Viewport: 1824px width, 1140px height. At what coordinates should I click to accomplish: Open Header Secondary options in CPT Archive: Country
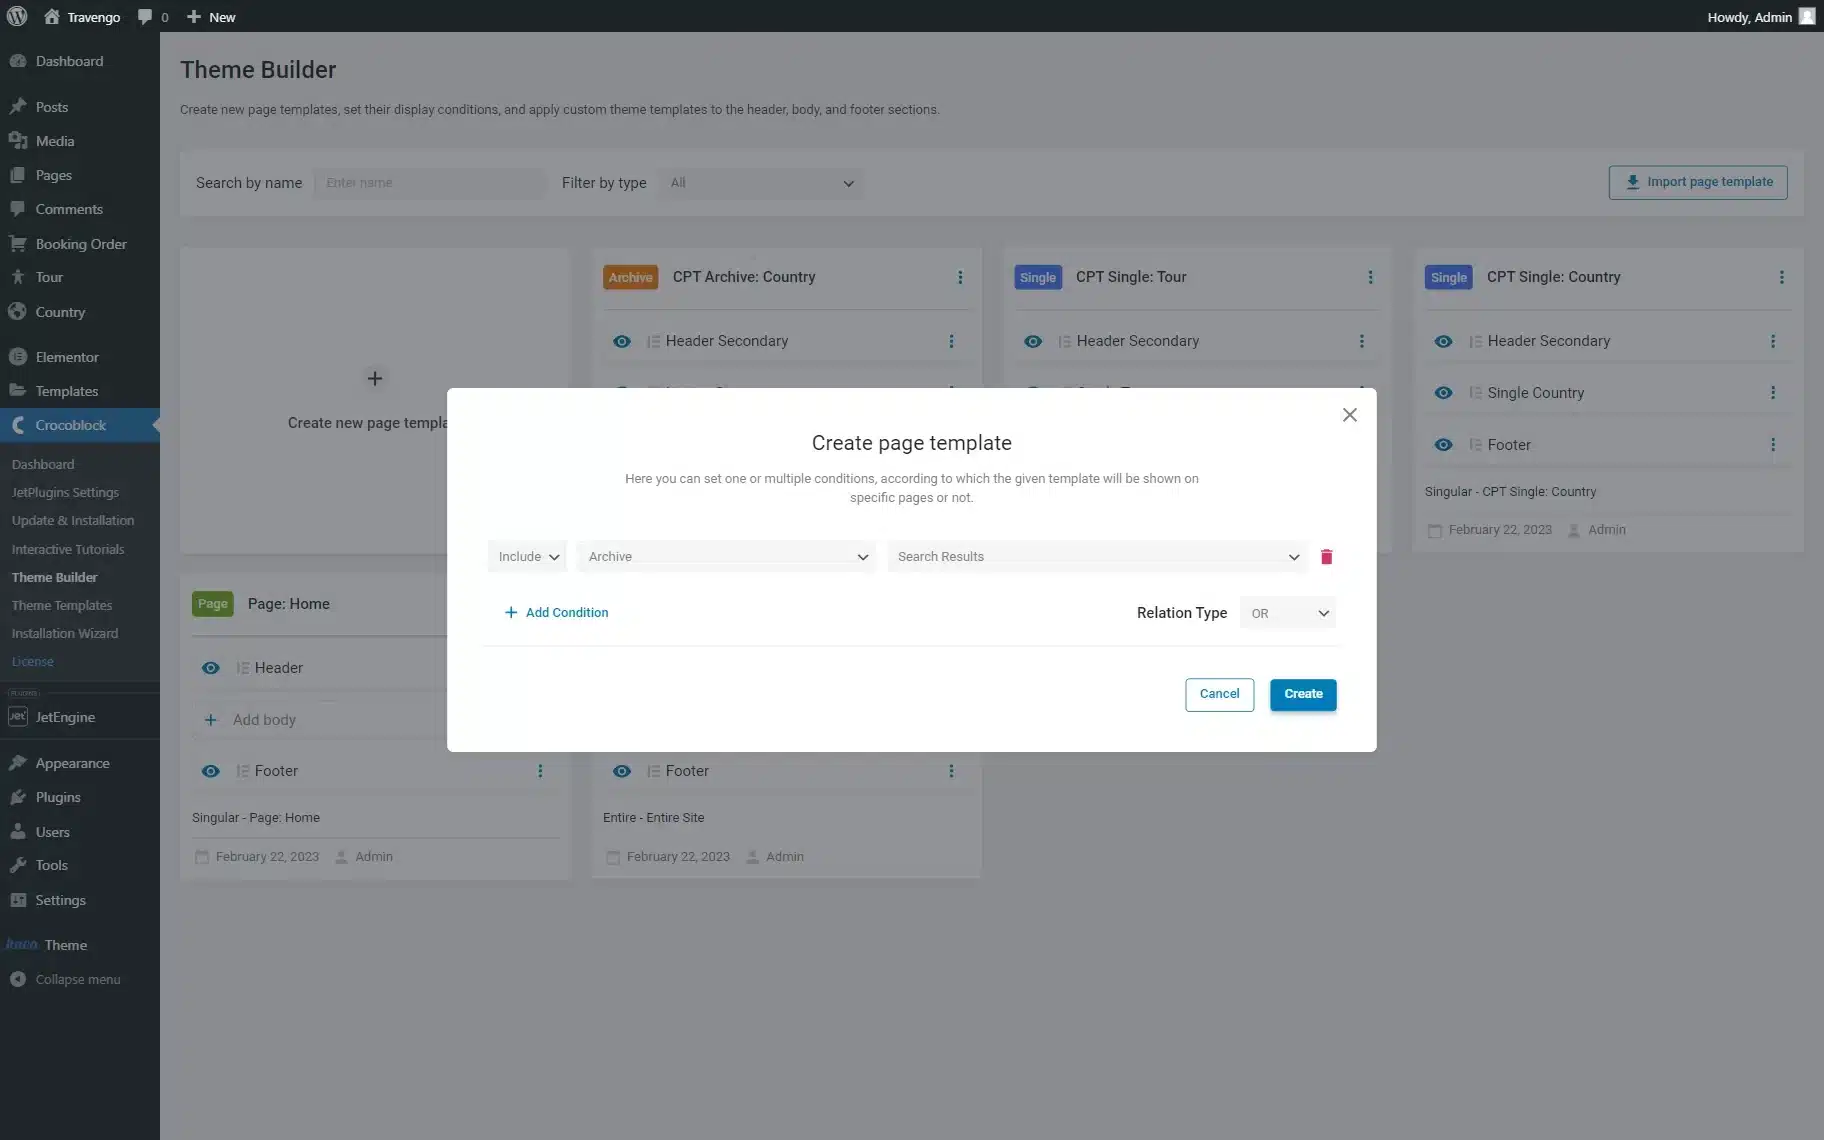[x=951, y=341]
